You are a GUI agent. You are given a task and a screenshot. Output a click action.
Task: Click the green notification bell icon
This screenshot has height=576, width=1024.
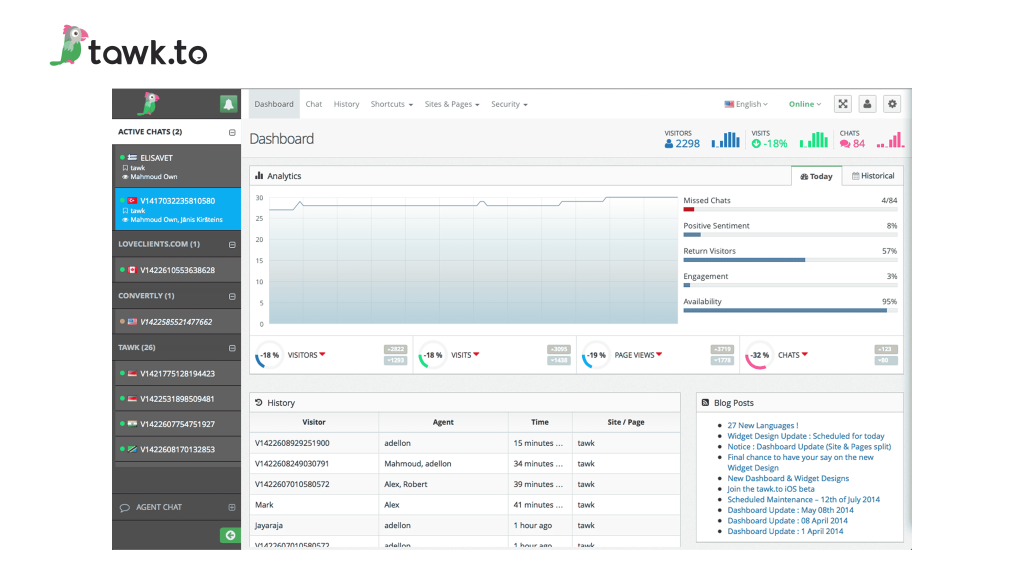tap(229, 104)
